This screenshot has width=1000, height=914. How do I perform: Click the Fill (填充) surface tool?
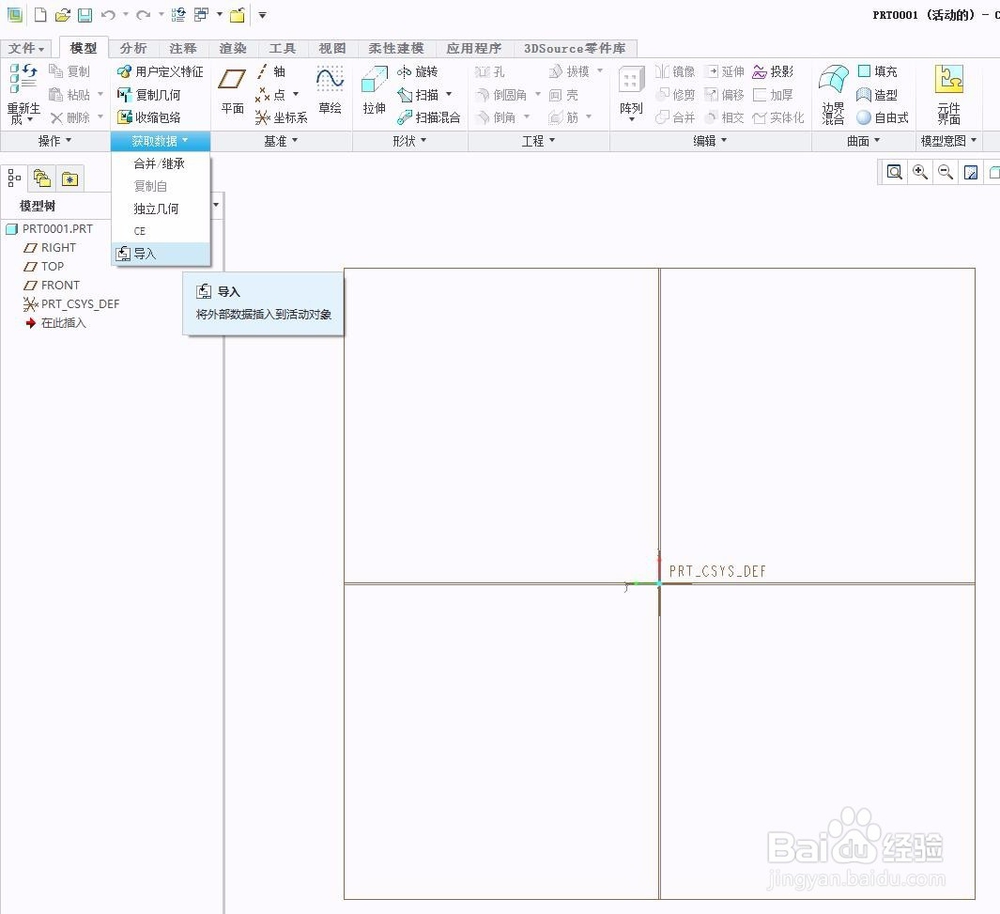878,71
